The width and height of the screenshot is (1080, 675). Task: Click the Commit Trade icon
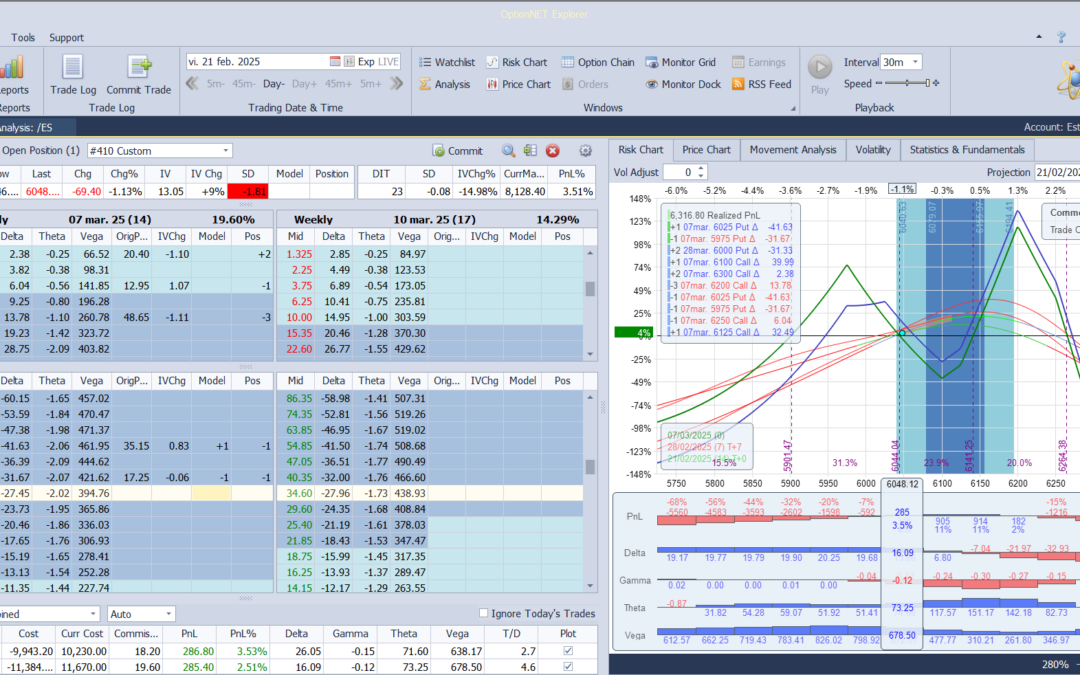tap(138, 75)
